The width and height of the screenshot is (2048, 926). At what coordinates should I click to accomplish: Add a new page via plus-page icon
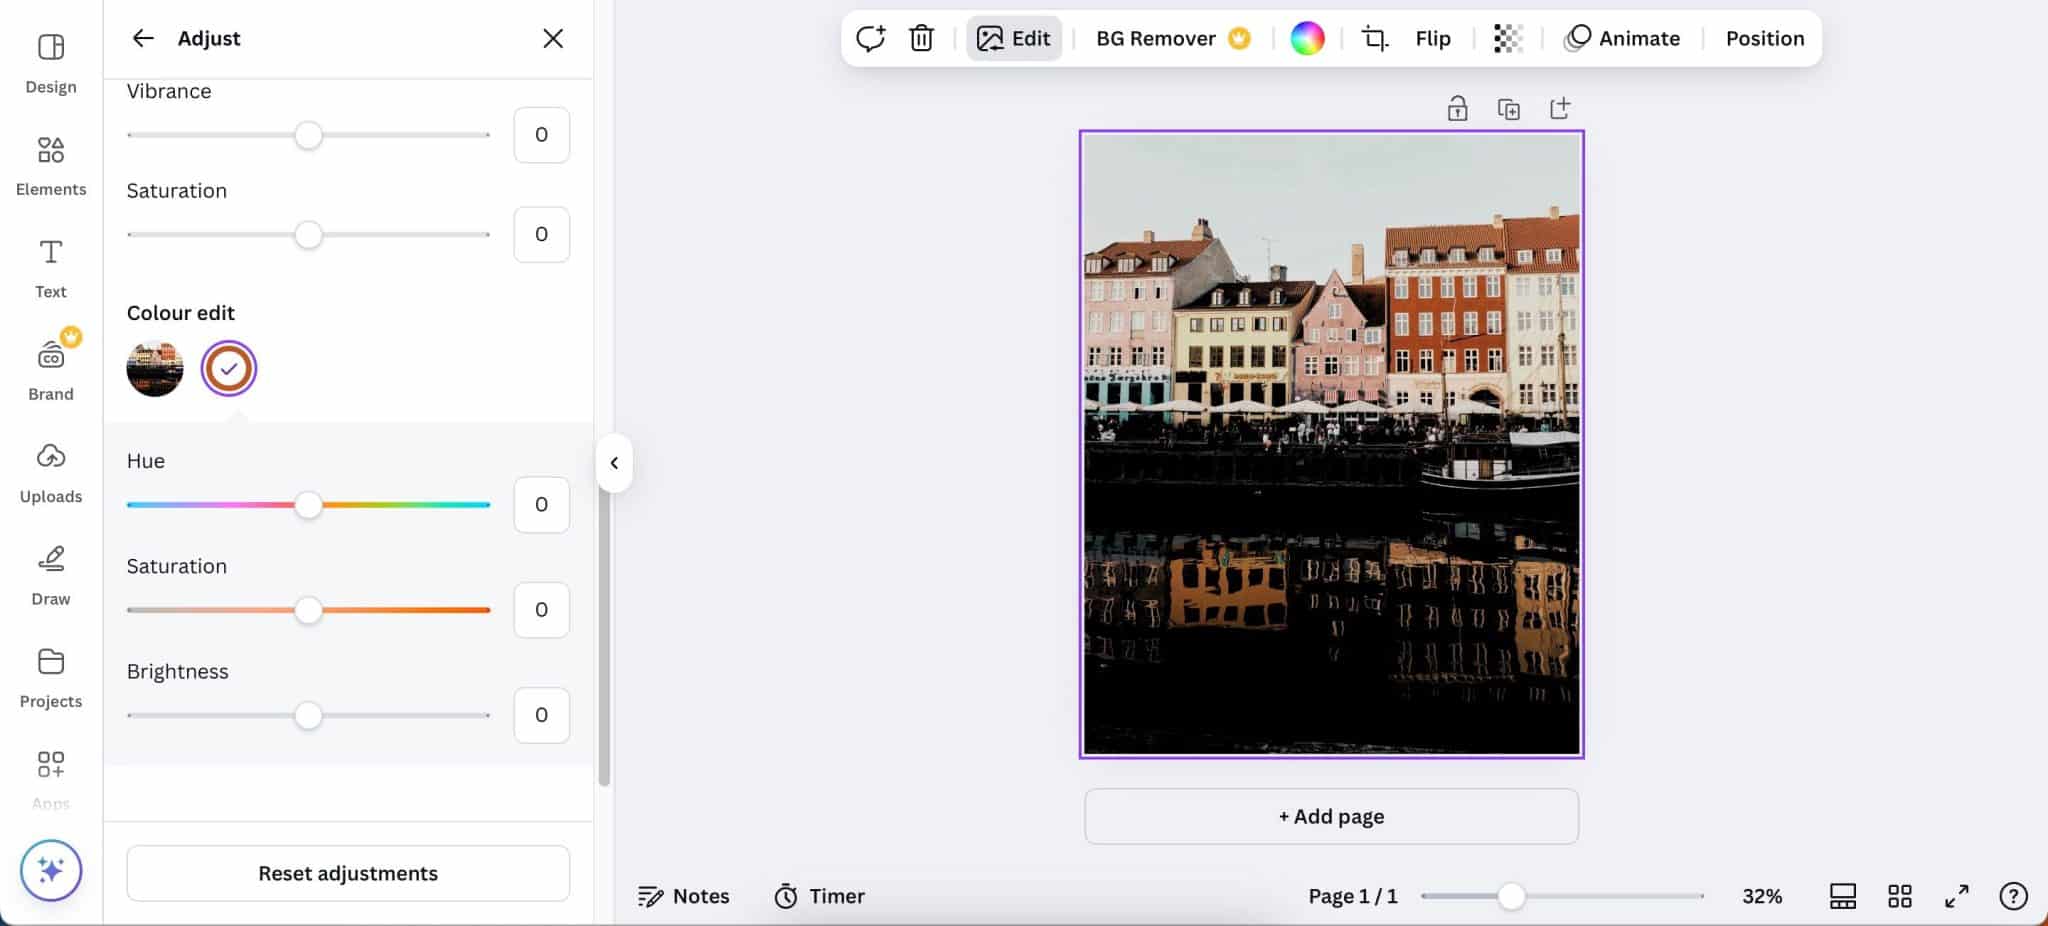pyautogui.click(x=1560, y=108)
